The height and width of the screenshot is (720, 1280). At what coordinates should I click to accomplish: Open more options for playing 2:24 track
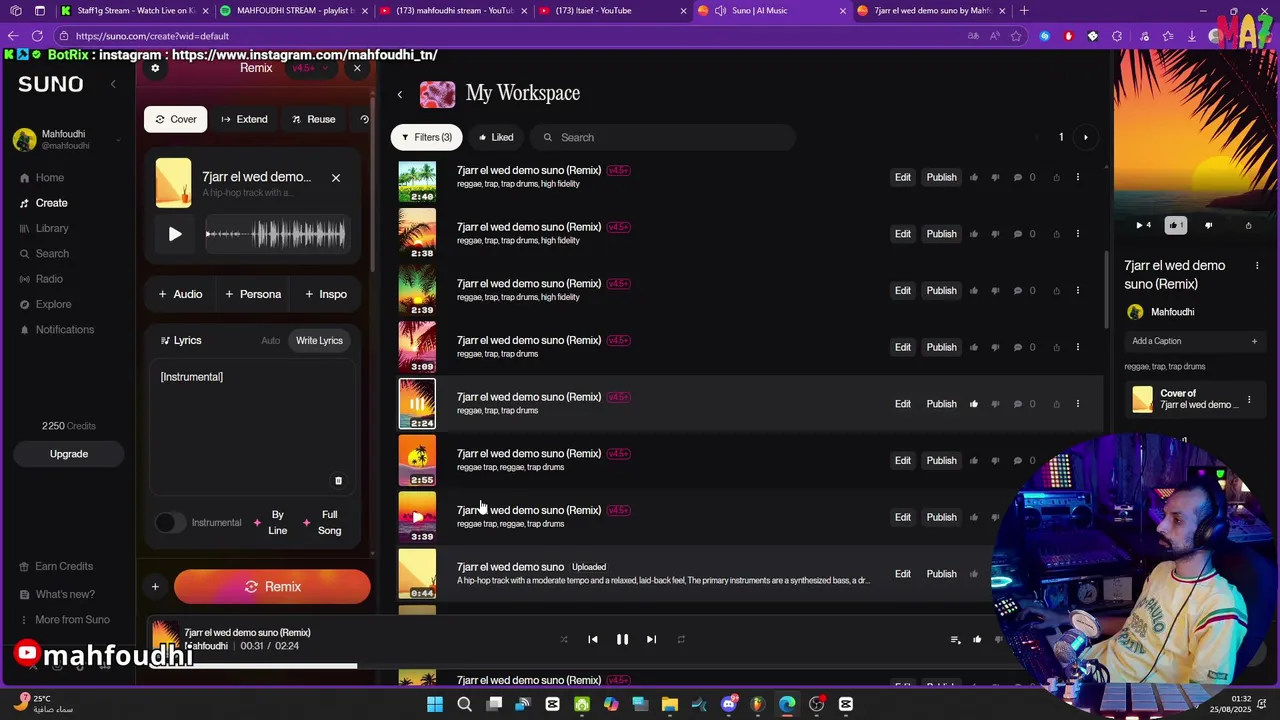pos(1077,404)
